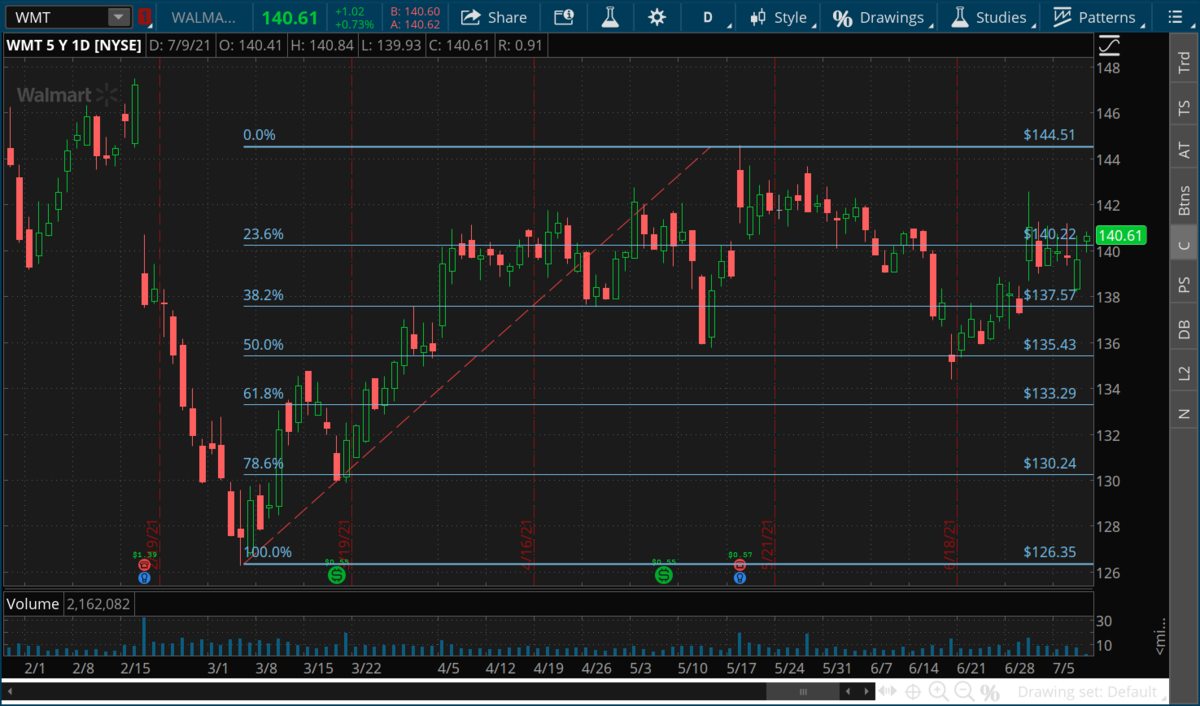The width and height of the screenshot is (1200, 706).
Task: Click the $126.35 Fibonacci price label
Action: click(x=1050, y=552)
